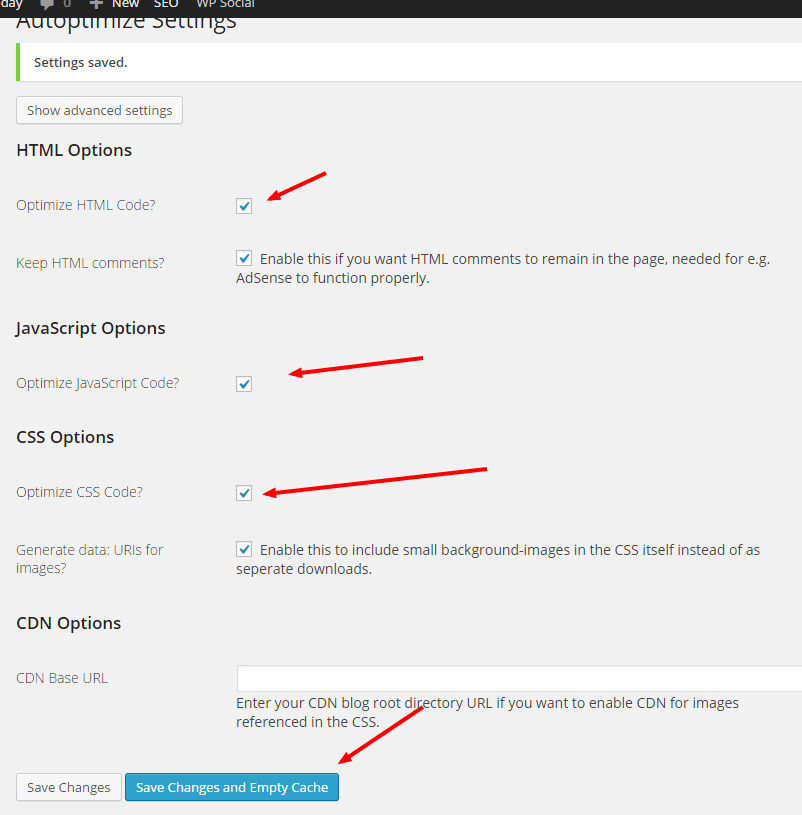Click the "HTML Options" section heading
802x815 pixels.
pyautogui.click(x=74, y=150)
